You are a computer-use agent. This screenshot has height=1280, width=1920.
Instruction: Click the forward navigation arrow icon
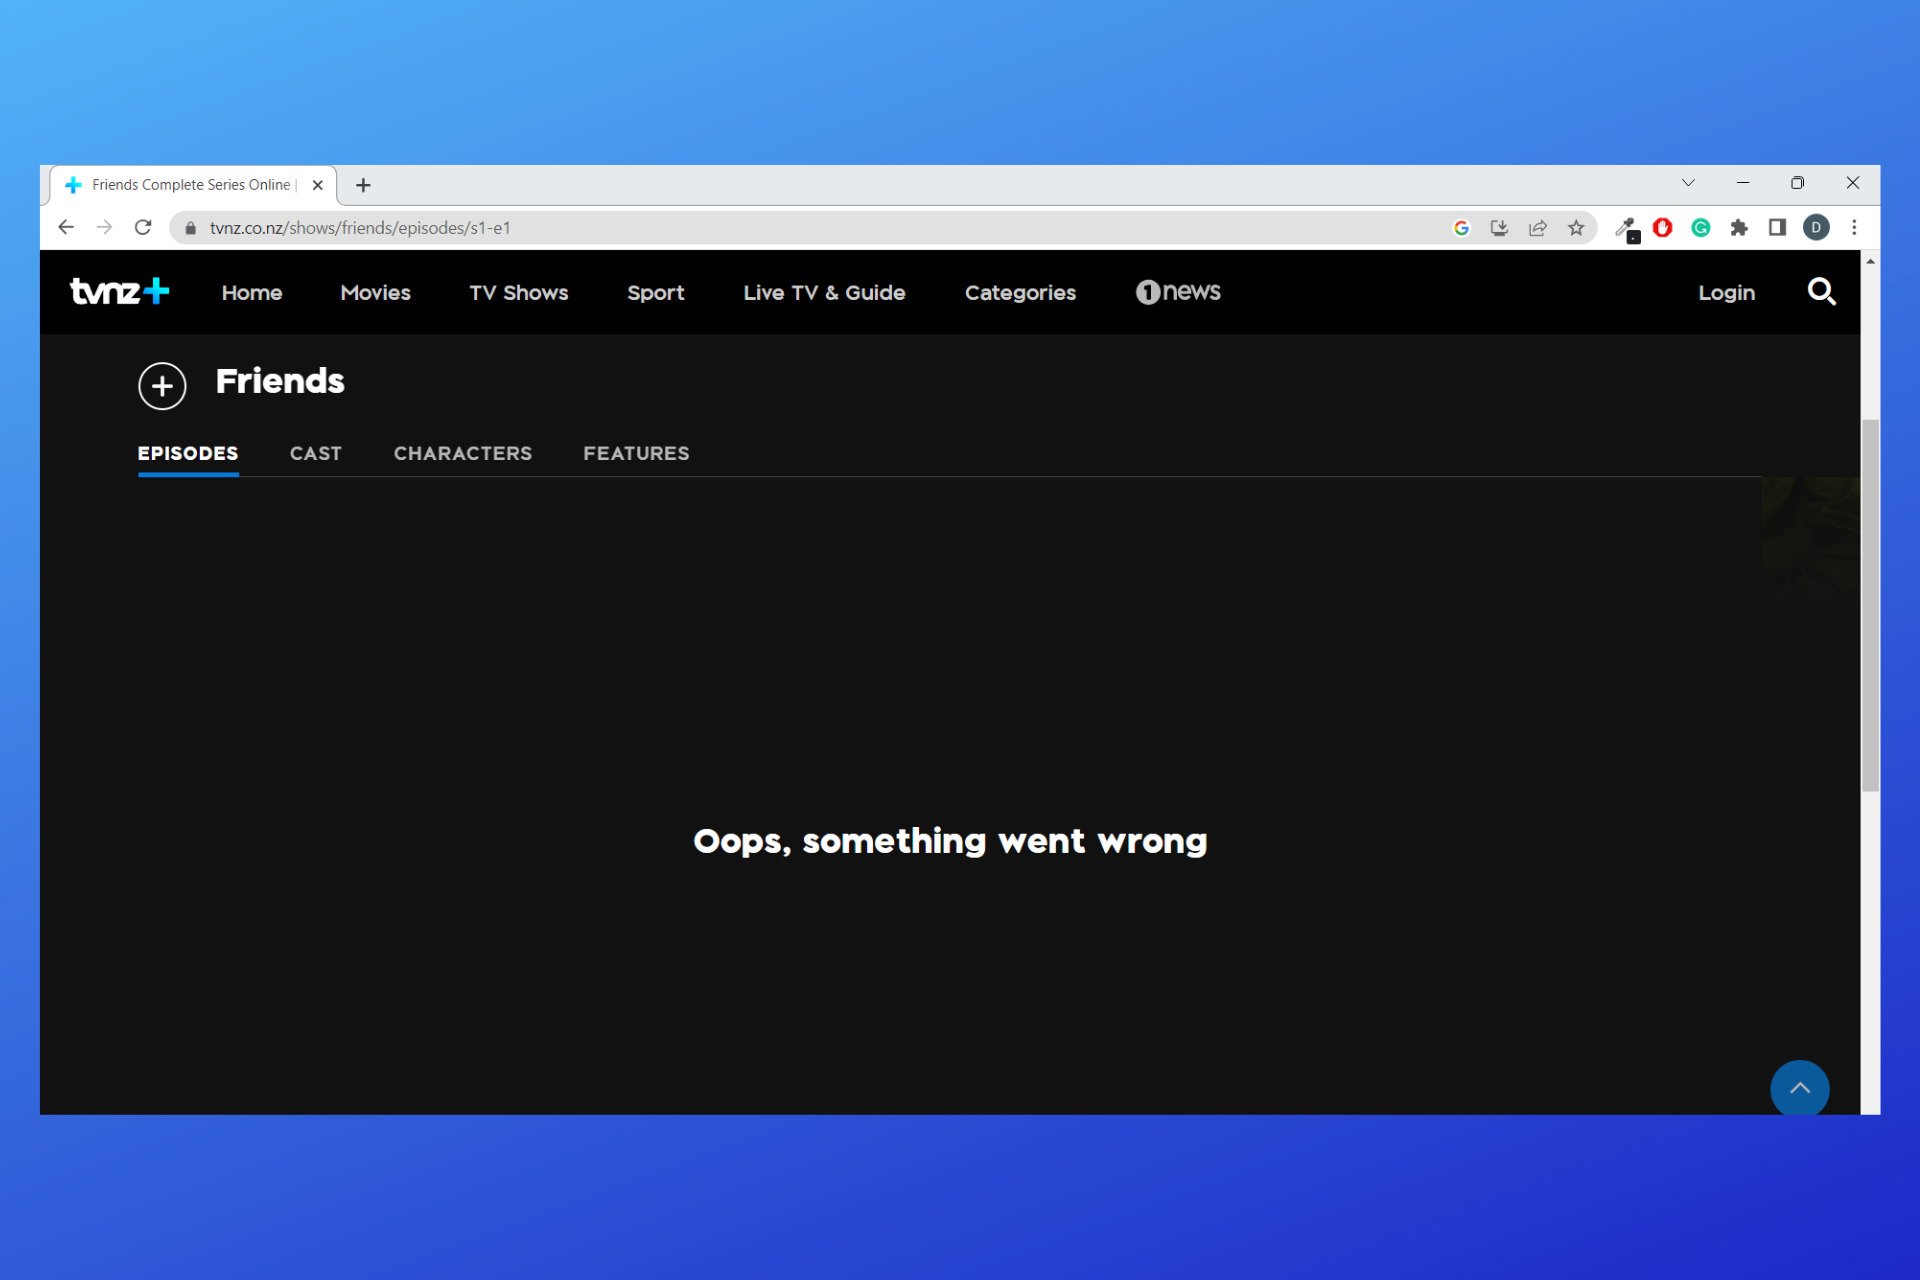click(103, 227)
